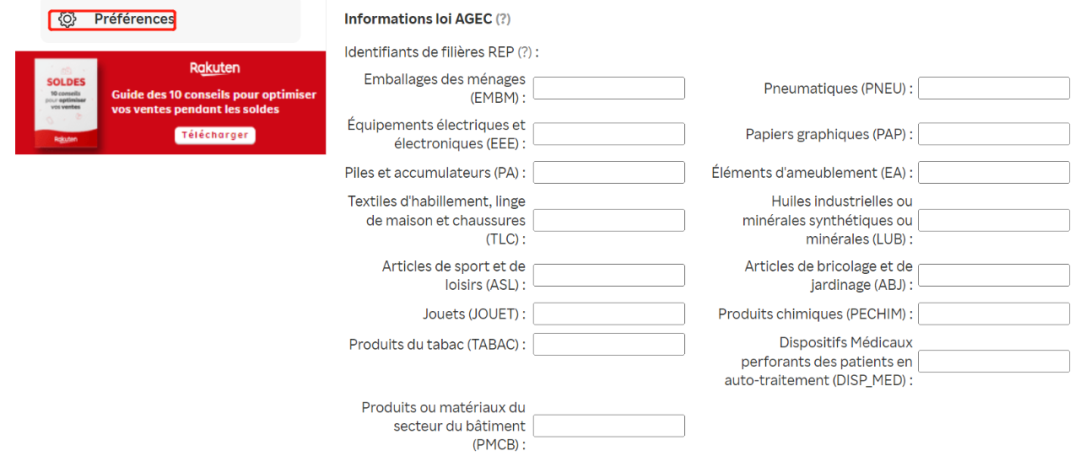This screenshot has width=1080, height=456.
Task: Click the bricolage et jardinage (ABJ) field
Action: 993,275
